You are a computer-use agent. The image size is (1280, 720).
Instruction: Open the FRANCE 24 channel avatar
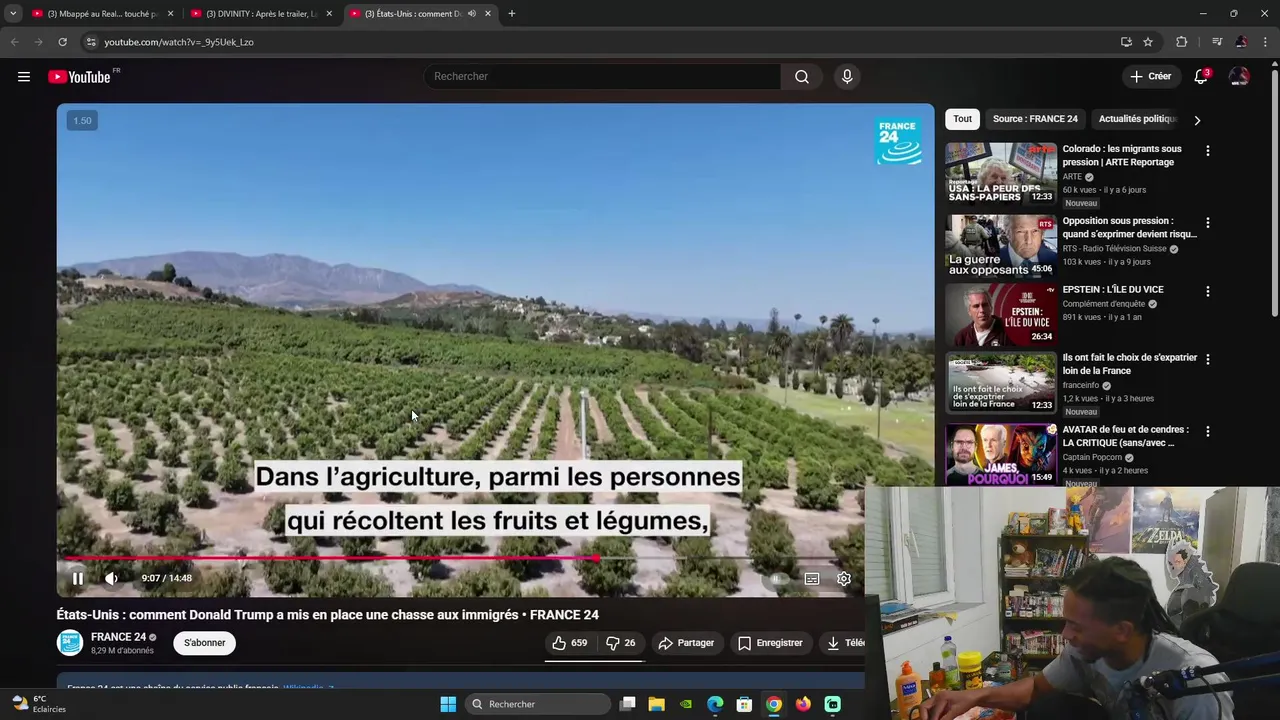coord(70,643)
